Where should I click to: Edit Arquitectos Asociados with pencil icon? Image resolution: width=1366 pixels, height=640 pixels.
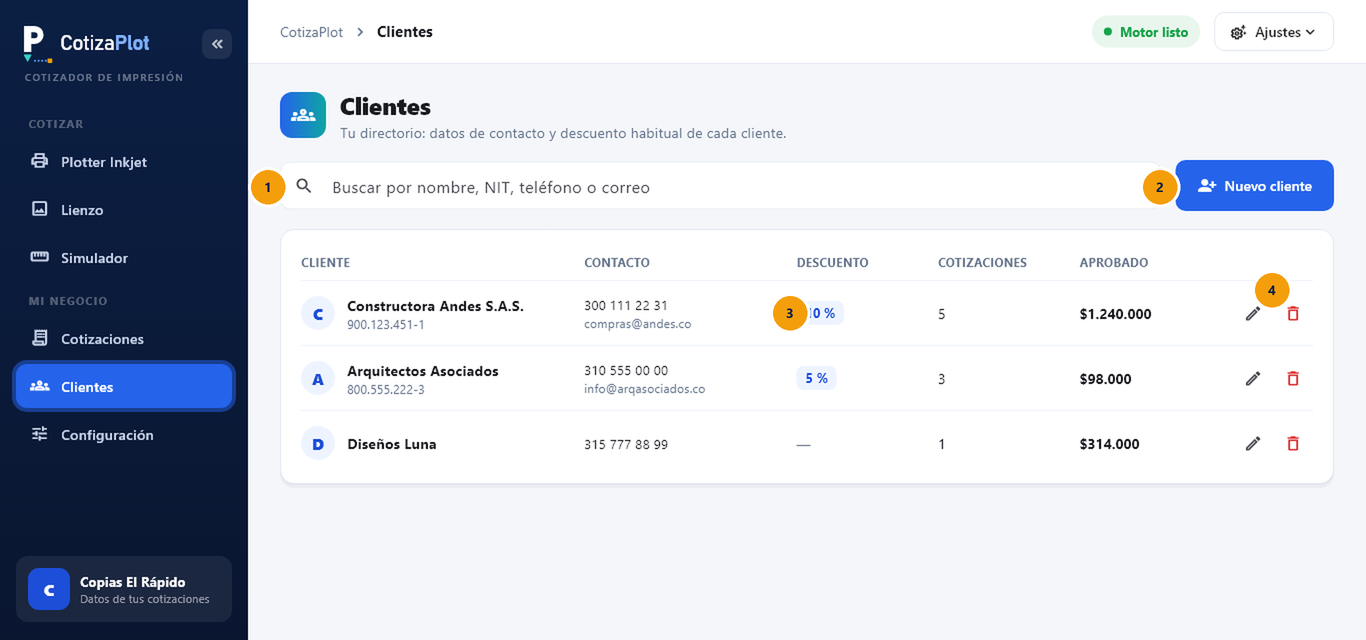1253,379
